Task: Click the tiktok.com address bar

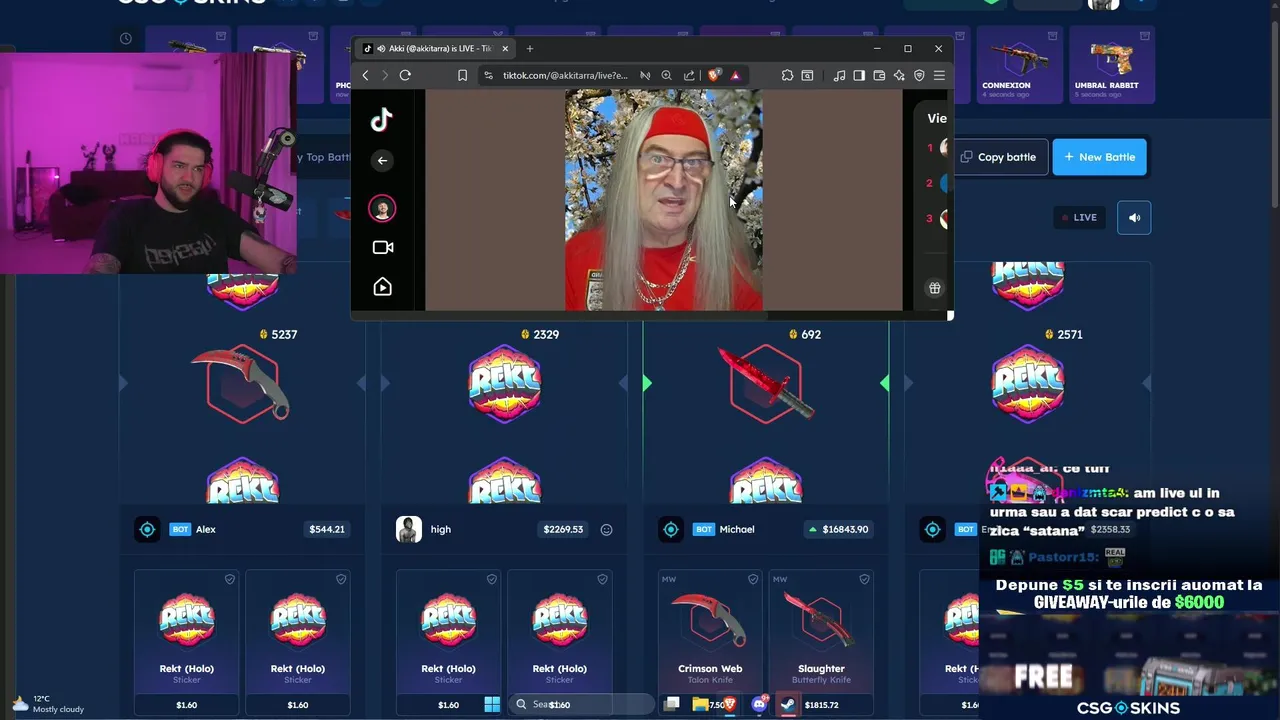Action: tap(565, 75)
